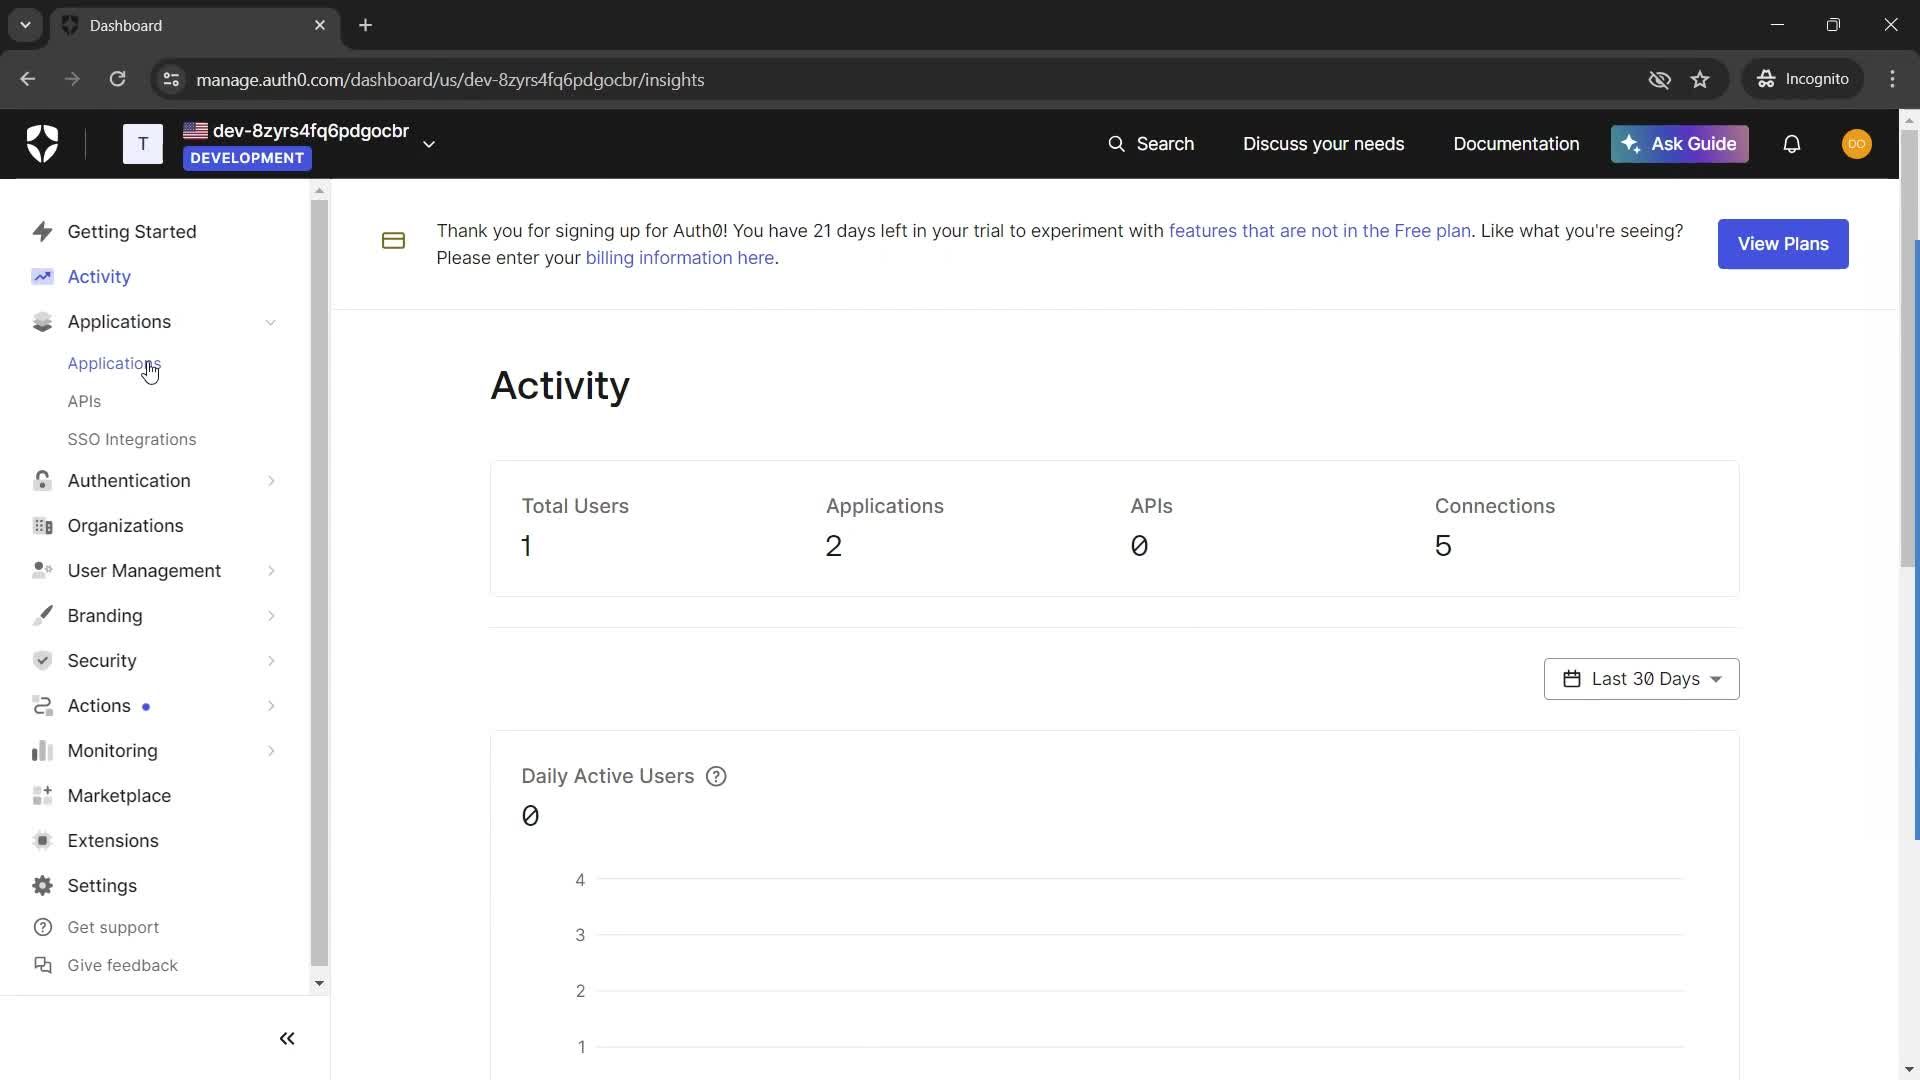Open the Applications submenu item
The image size is (1920, 1080).
[x=114, y=364]
